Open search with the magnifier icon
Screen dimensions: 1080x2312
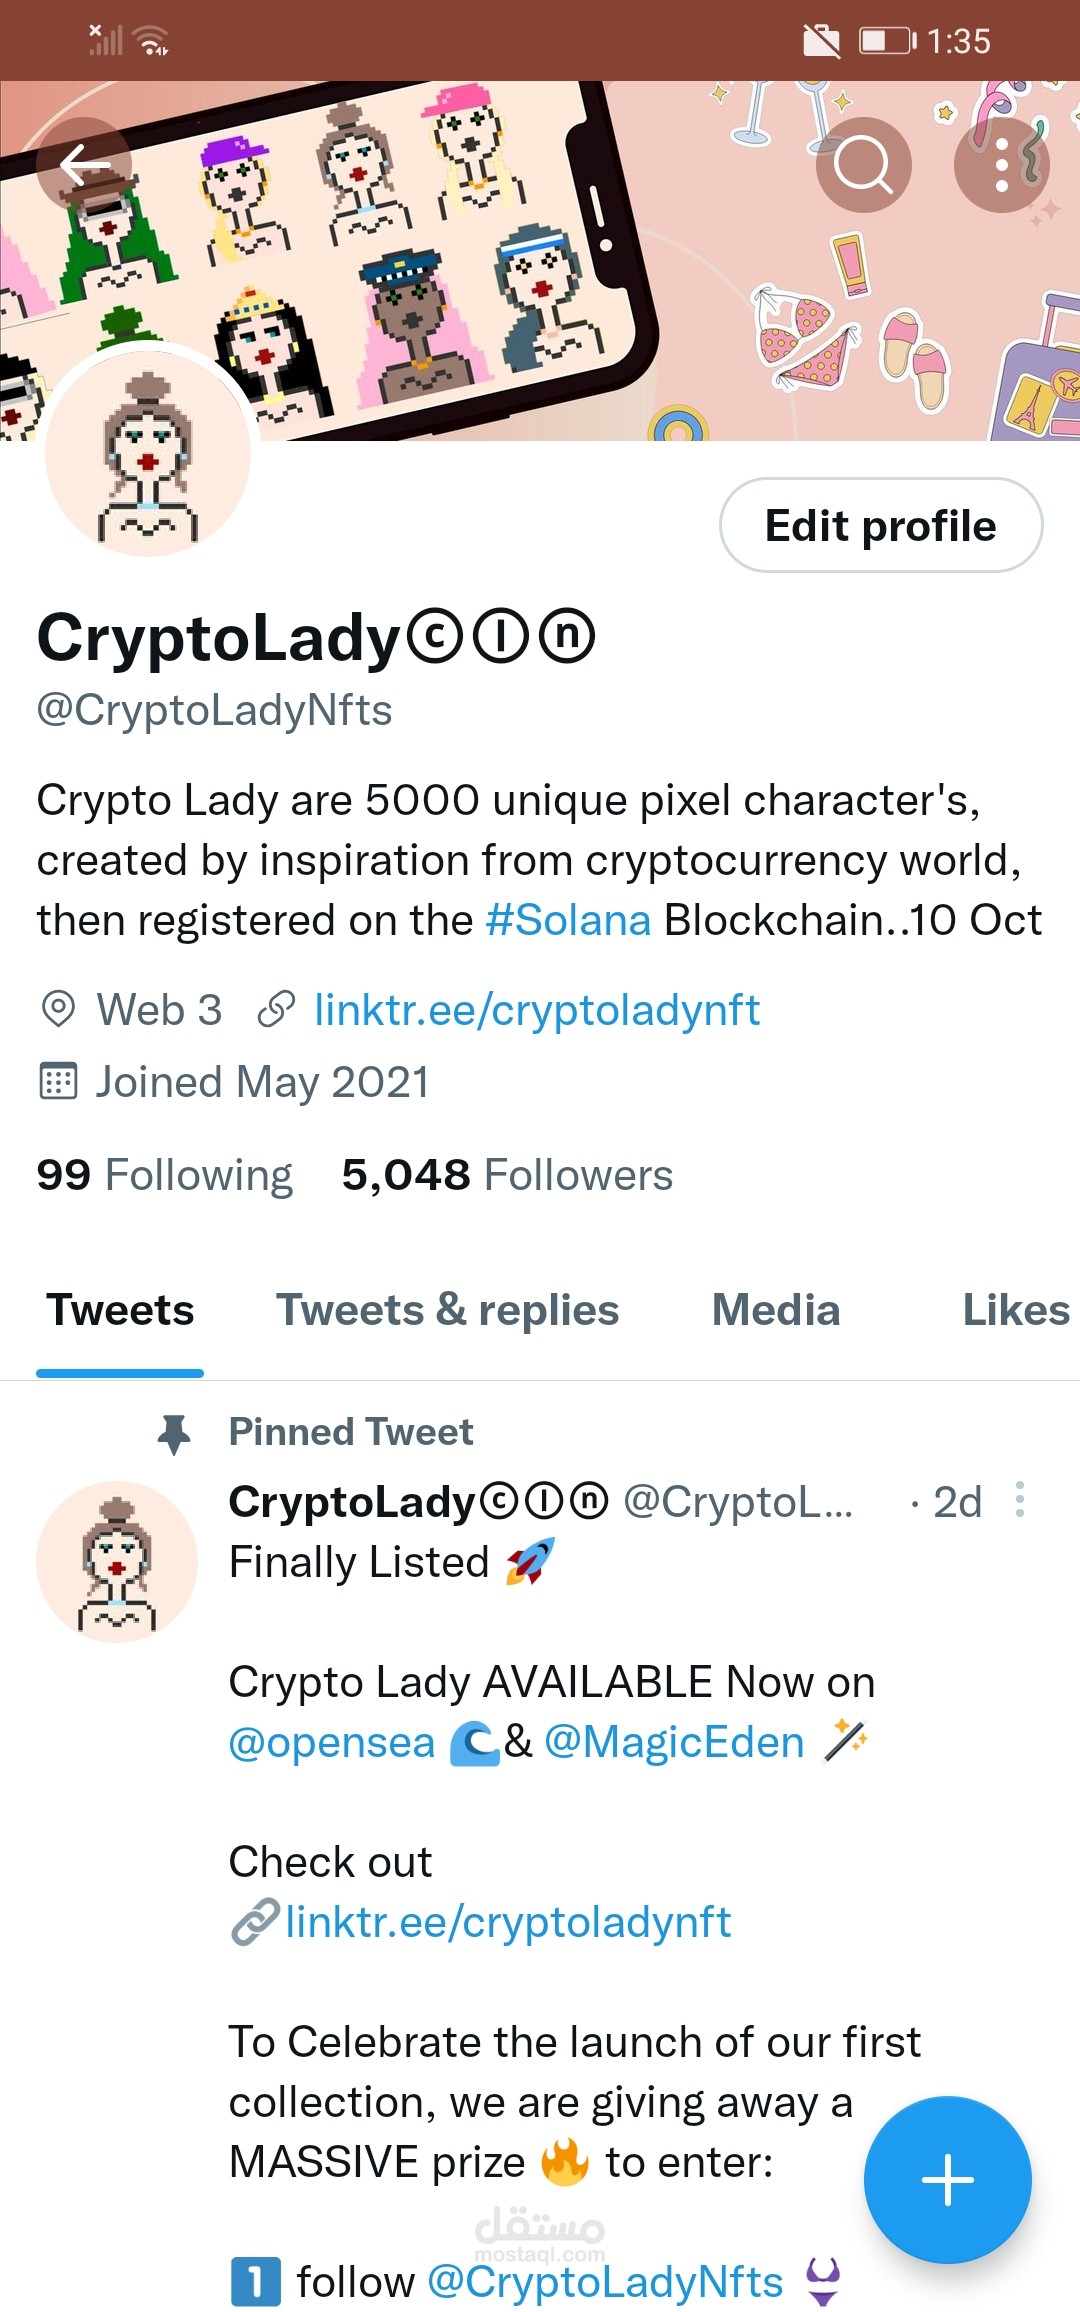tap(863, 164)
